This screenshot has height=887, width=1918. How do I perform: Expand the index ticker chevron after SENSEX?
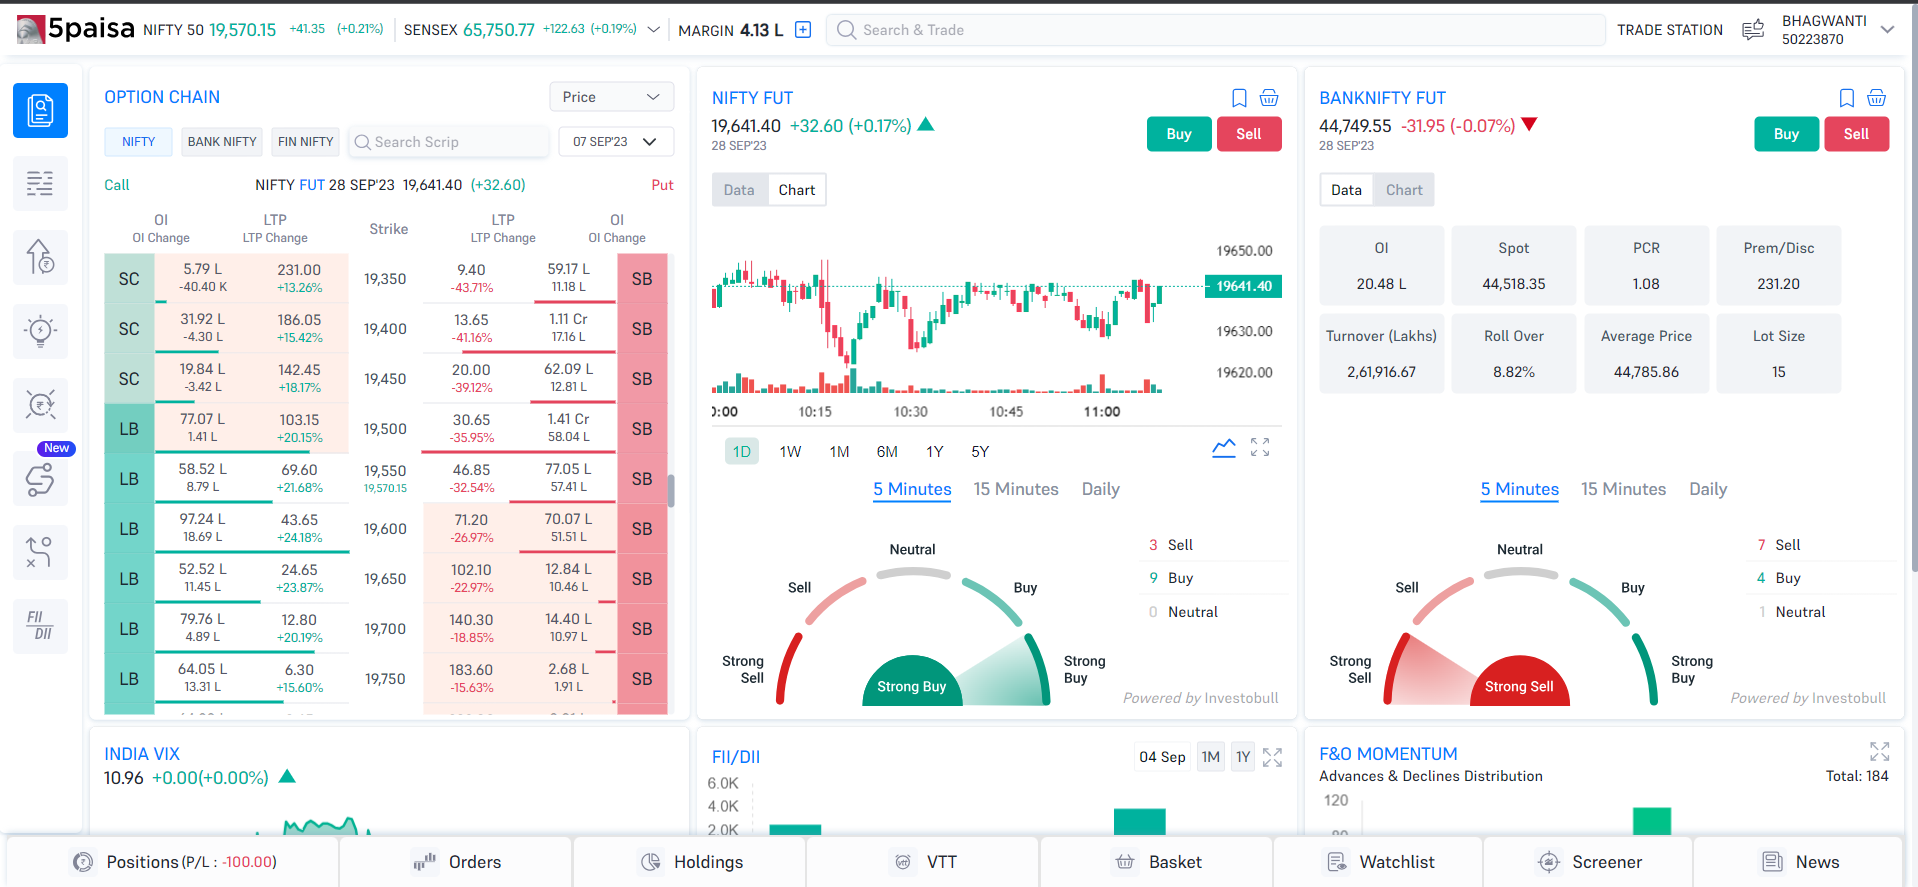(x=654, y=30)
